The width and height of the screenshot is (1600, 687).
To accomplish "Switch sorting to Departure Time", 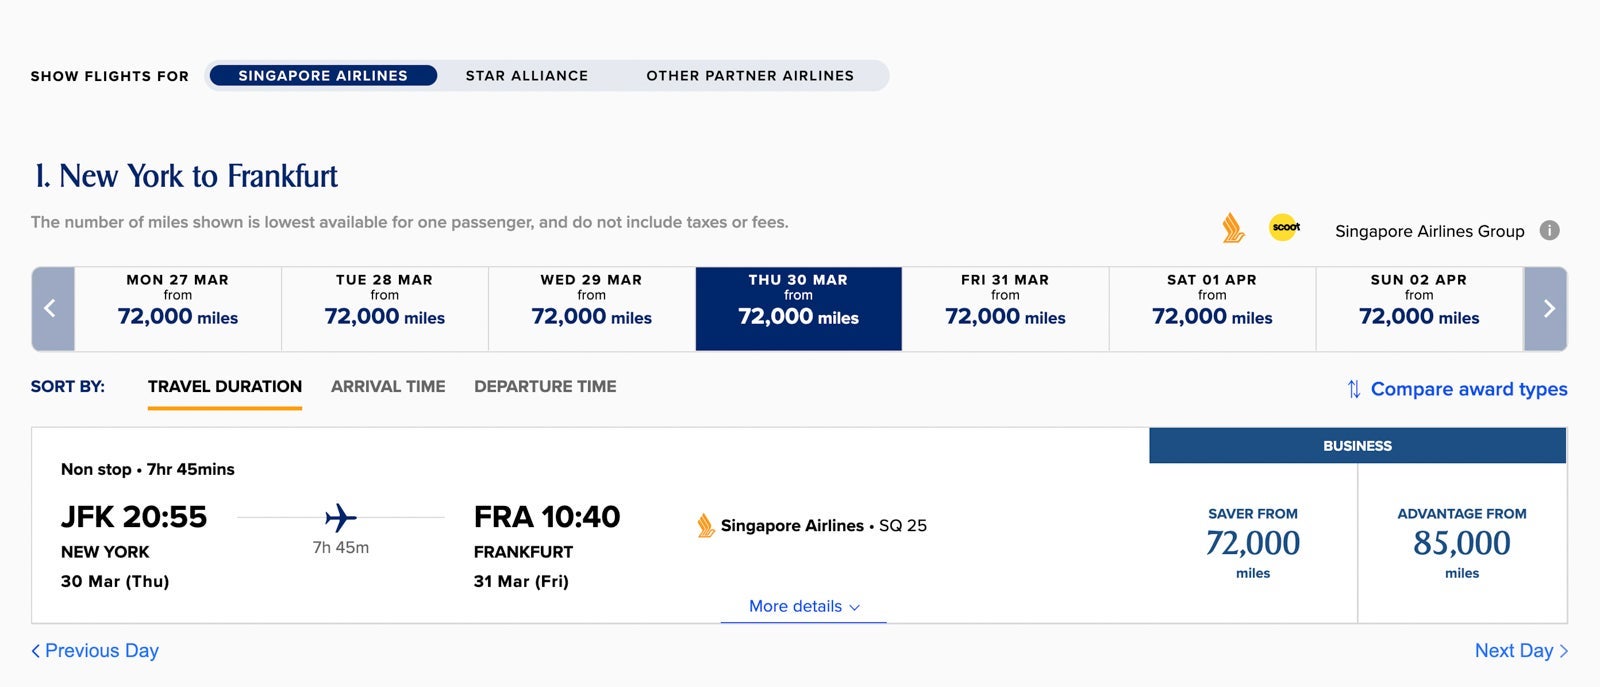I will click(546, 386).
